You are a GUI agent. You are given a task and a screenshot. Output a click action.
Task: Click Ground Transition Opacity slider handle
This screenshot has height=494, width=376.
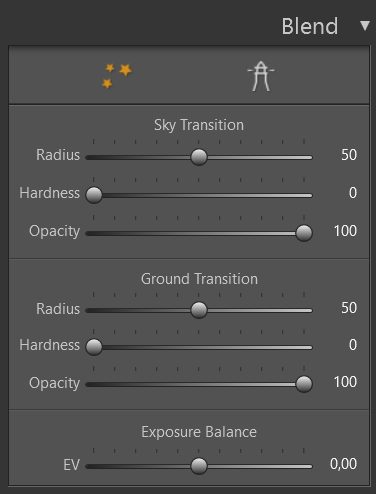304,384
